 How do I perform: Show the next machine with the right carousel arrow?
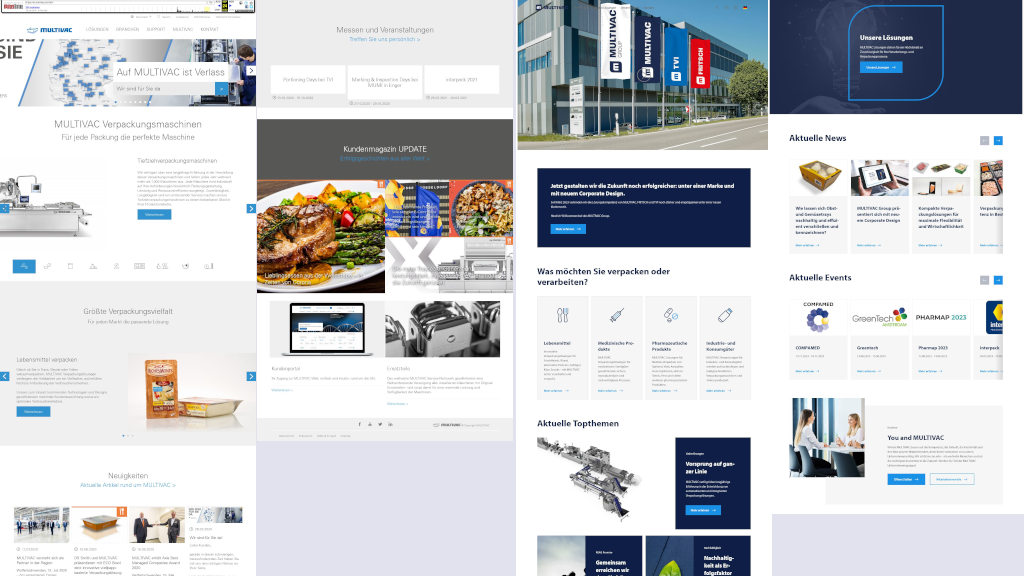[251, 208]
